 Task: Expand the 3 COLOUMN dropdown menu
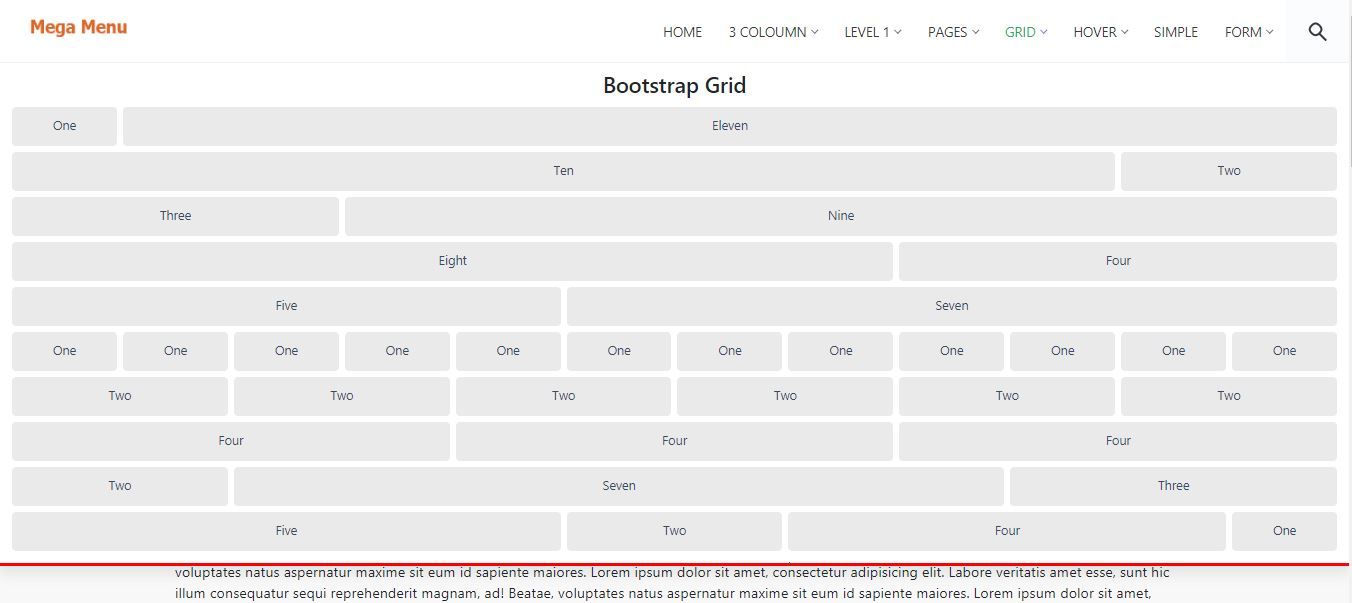[x=773, y=32]
